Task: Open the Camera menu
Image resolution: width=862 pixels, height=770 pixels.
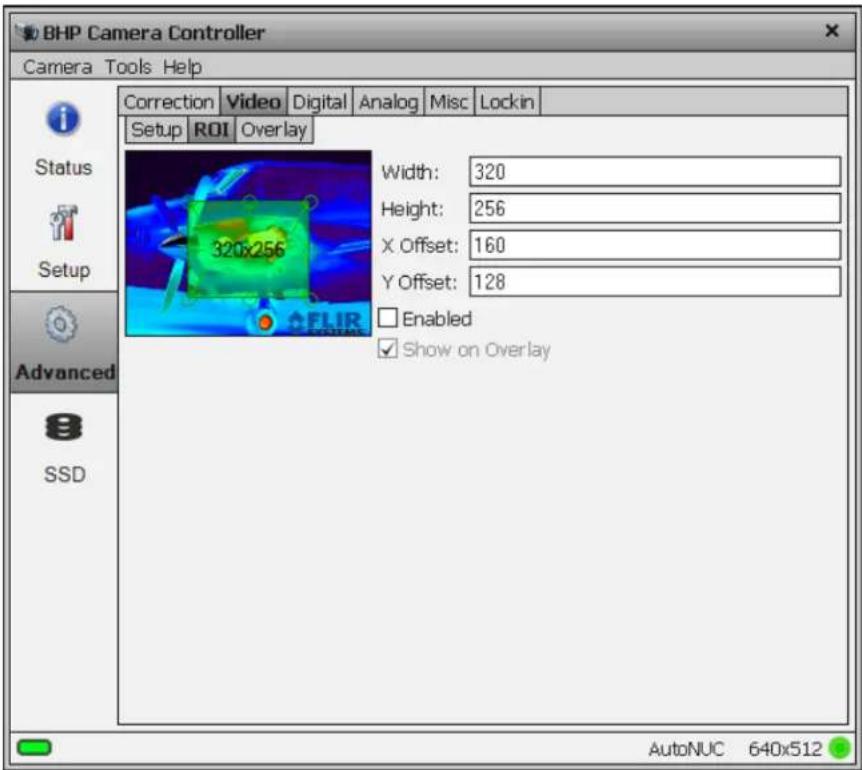Action: click(x=57, y=67)
